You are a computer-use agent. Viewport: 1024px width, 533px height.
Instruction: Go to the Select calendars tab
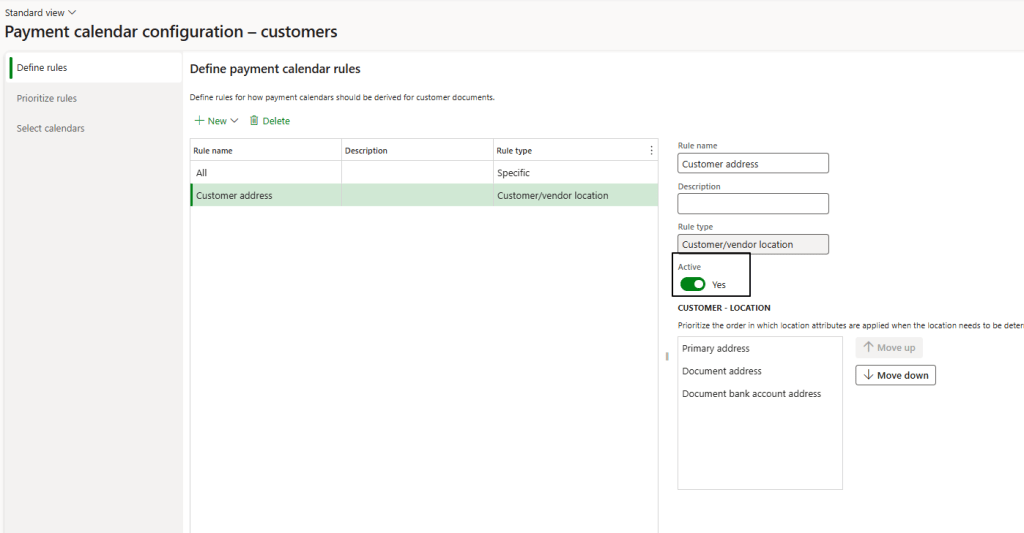click(x=51, y=129)
